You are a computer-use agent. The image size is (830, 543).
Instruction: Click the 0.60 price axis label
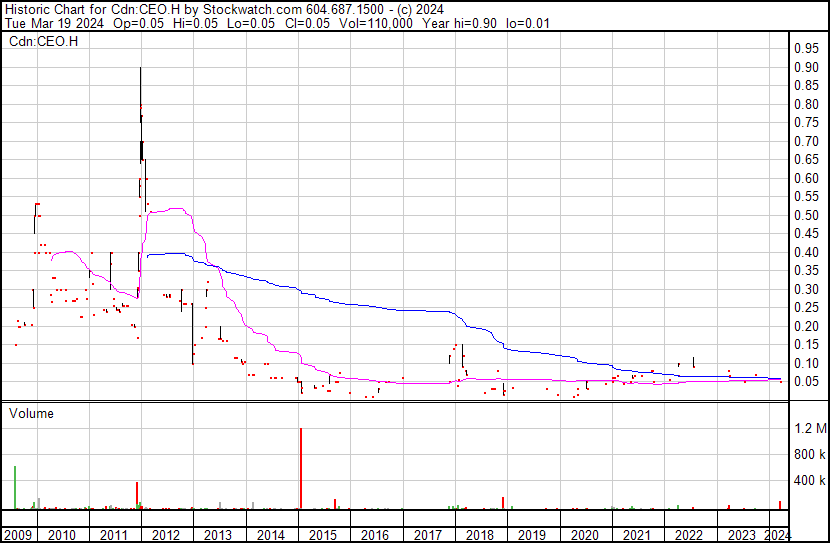click(x=807, y=178)
